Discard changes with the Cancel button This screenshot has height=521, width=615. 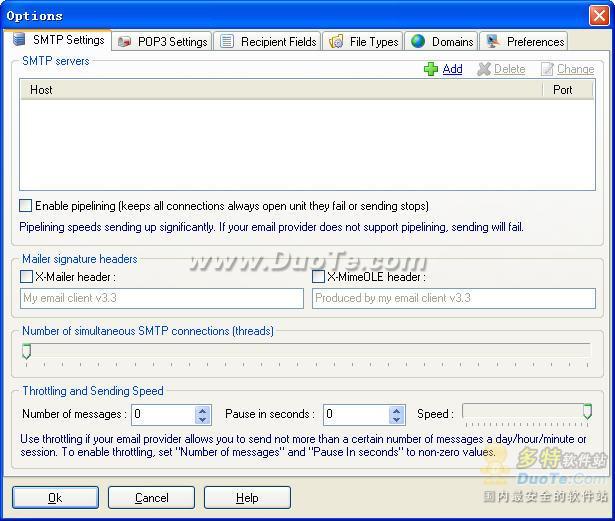point(151,497)
